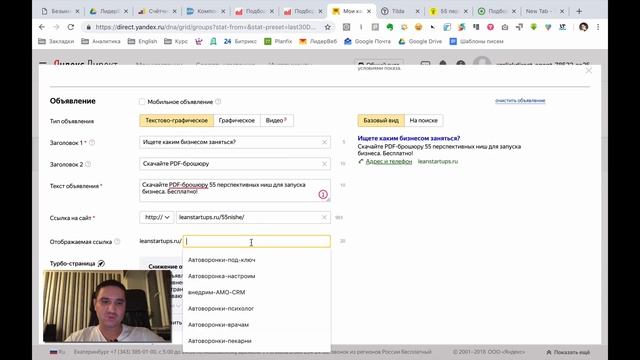Switch preview to На поиске
The height and width of the screenshot is (360, 640).
(x=423, y=120)
